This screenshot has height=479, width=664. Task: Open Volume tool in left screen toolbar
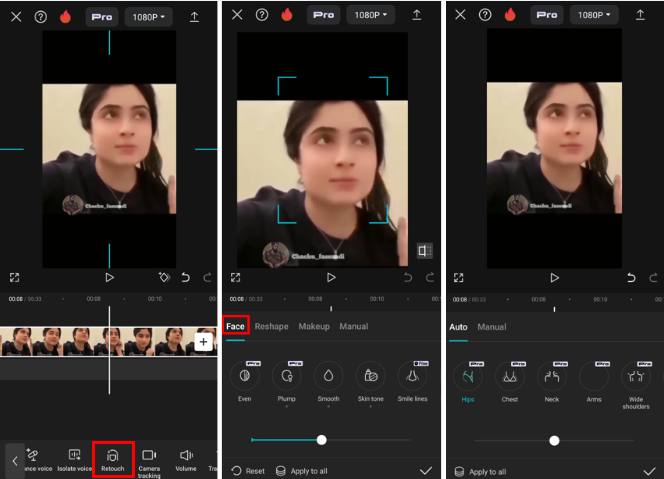pyautogui.click(x=186, y=460)
